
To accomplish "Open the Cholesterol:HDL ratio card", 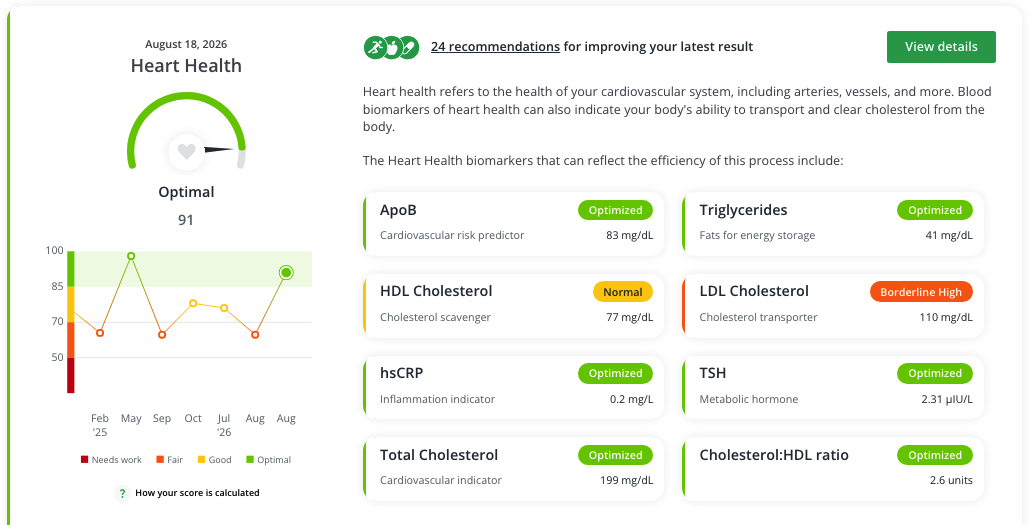I will [833, 468].
